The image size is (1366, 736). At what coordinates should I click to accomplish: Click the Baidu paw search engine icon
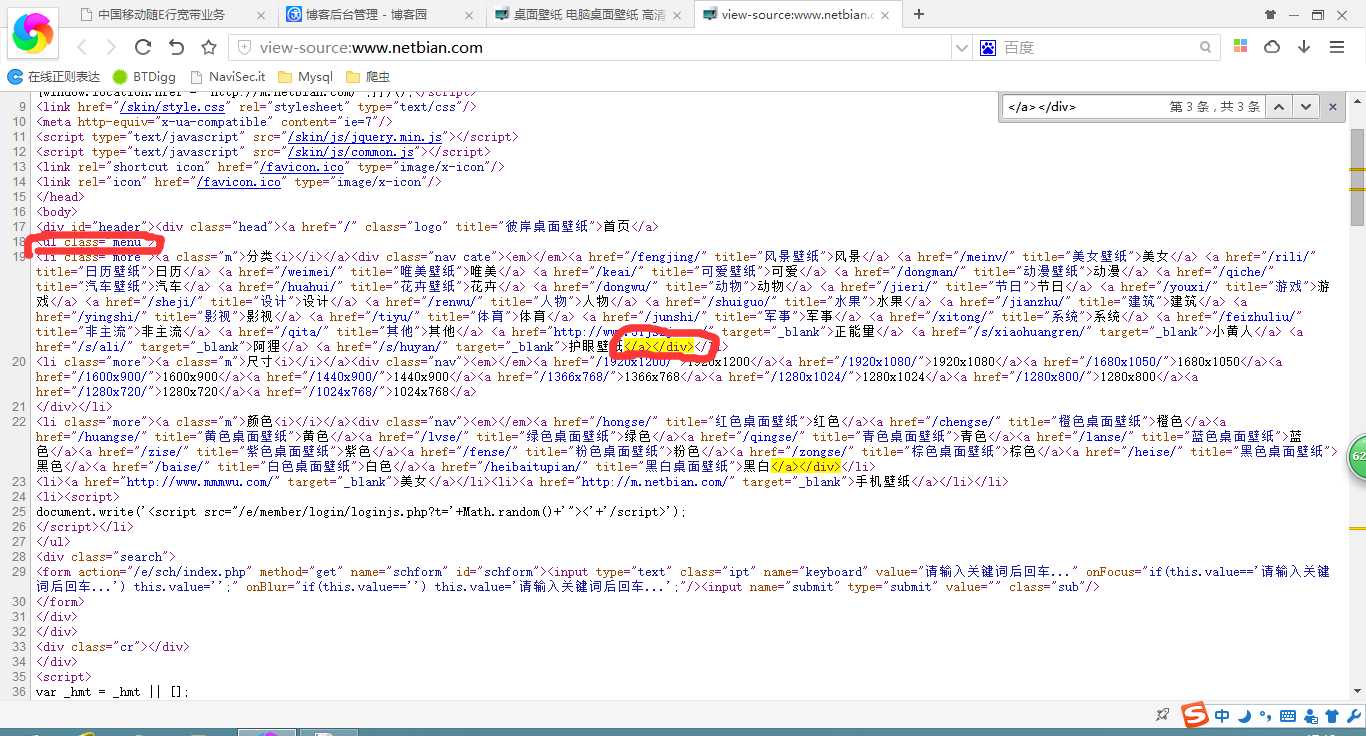tap(988, 47)
